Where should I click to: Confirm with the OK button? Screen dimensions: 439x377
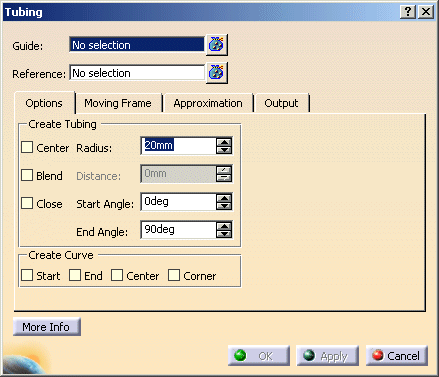pos(259,356)
